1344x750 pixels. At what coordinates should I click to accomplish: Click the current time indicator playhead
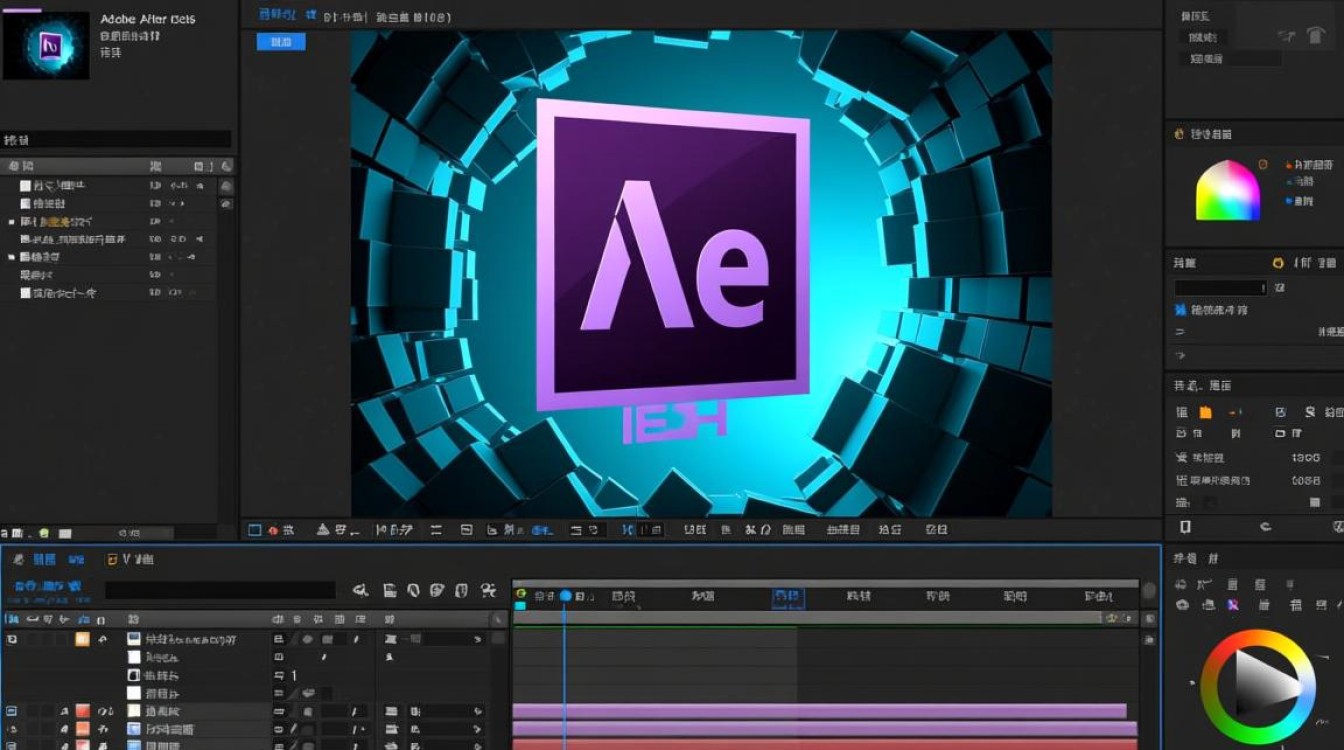coord(565,596)
